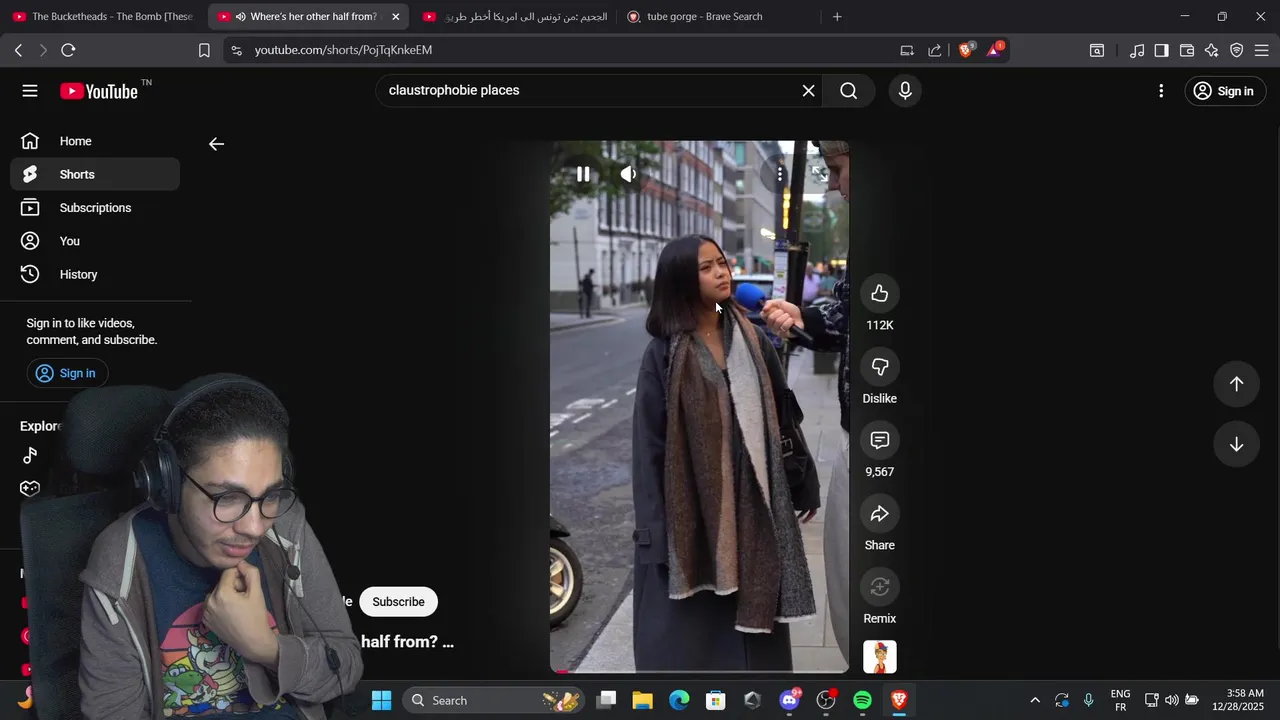Clear the search box text

point(808,91)
